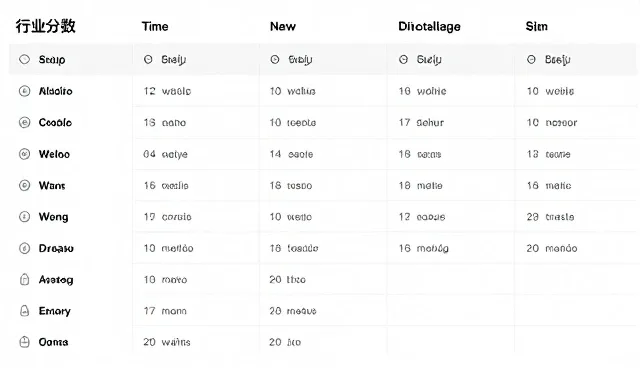The height and width of the screenshot is (368, 640).
Task: Select the icon beside Weng row
Action: 24,217
